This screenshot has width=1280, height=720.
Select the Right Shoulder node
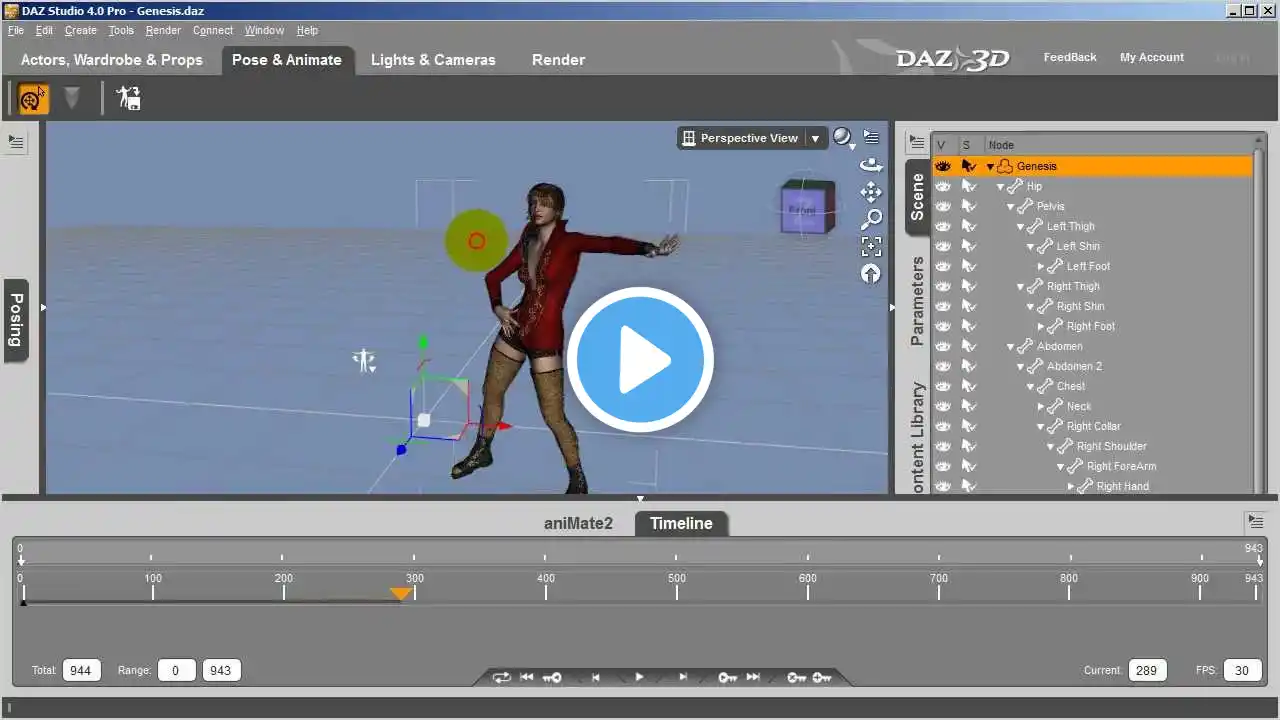[x=1111, y=446]
